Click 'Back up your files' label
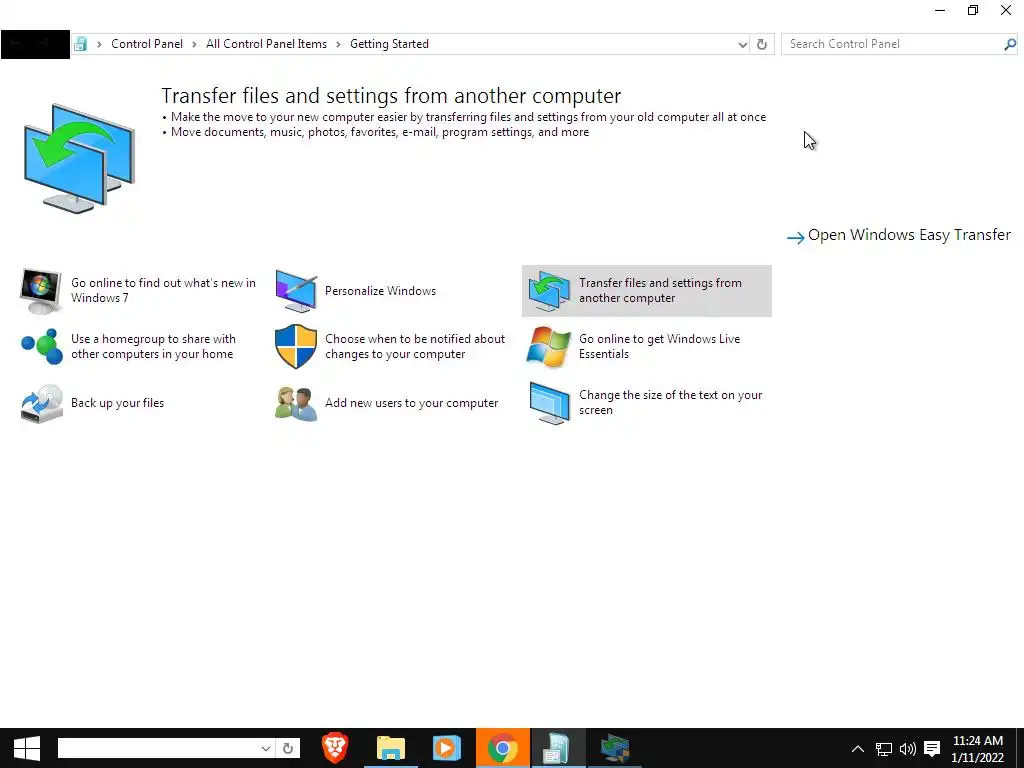The width and height of the screenshot is (1024, 768). click(118, 403)
